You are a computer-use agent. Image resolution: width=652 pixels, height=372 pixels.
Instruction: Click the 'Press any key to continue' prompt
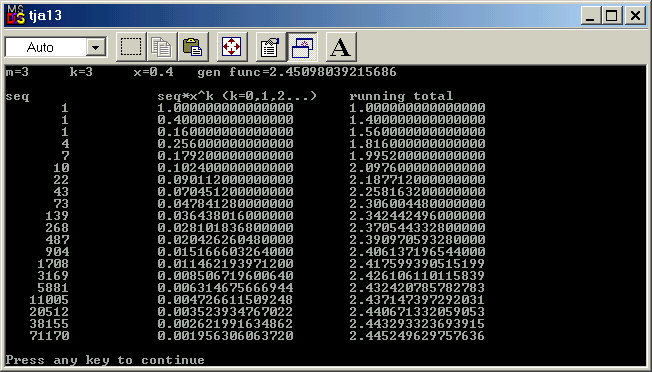(x=105, y=360)
